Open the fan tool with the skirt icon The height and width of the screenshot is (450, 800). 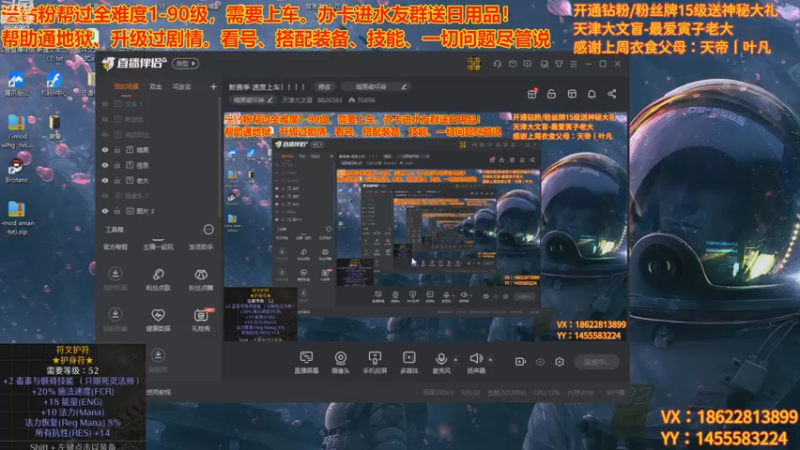[x=201, y=279]
